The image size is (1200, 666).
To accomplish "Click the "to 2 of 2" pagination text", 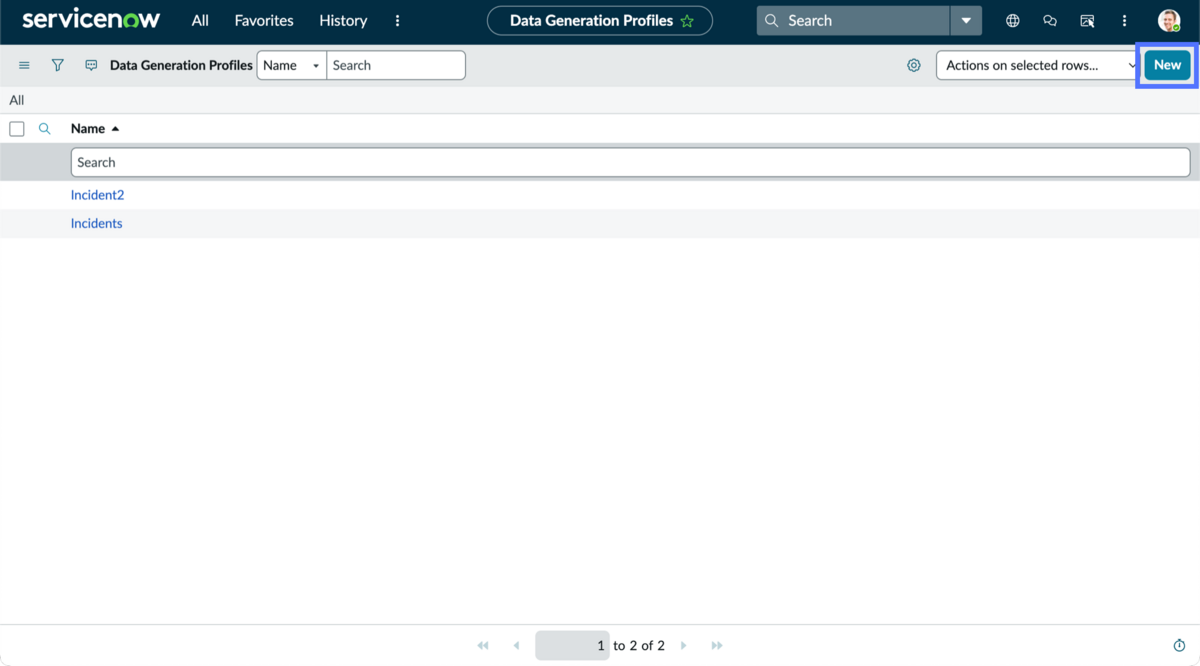I will coord(639,646).
